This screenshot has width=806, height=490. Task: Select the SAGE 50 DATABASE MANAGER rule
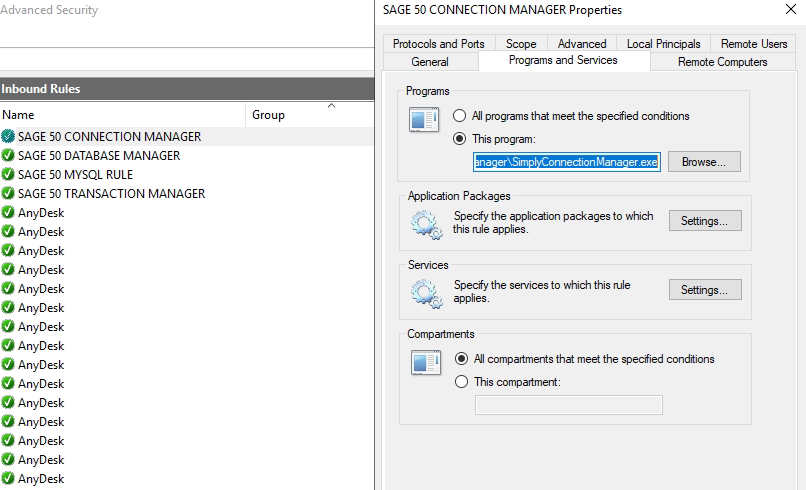point(187,155)
